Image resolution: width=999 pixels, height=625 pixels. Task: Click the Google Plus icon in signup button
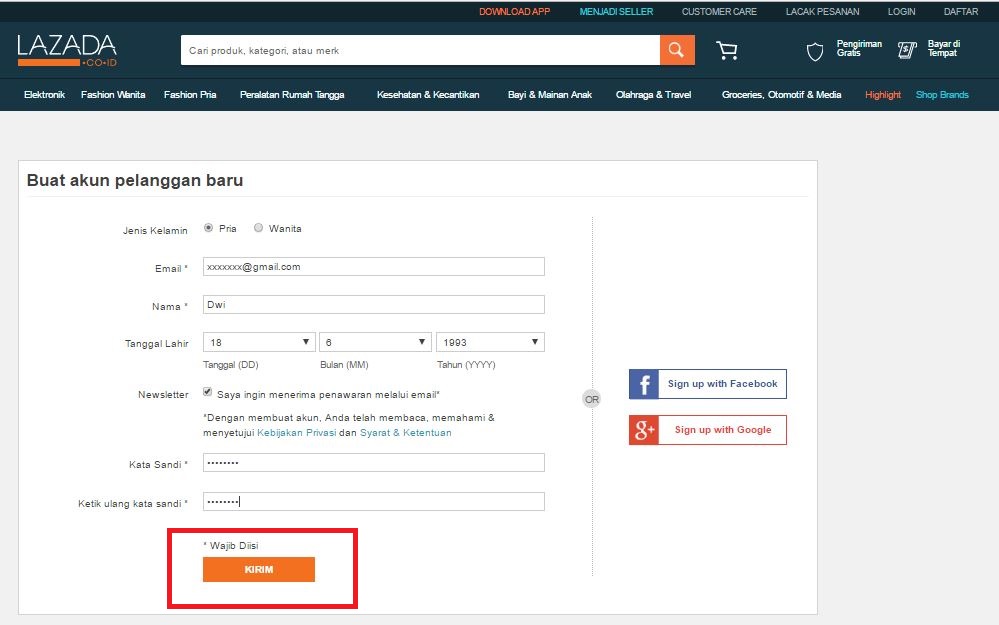point(644,430)
